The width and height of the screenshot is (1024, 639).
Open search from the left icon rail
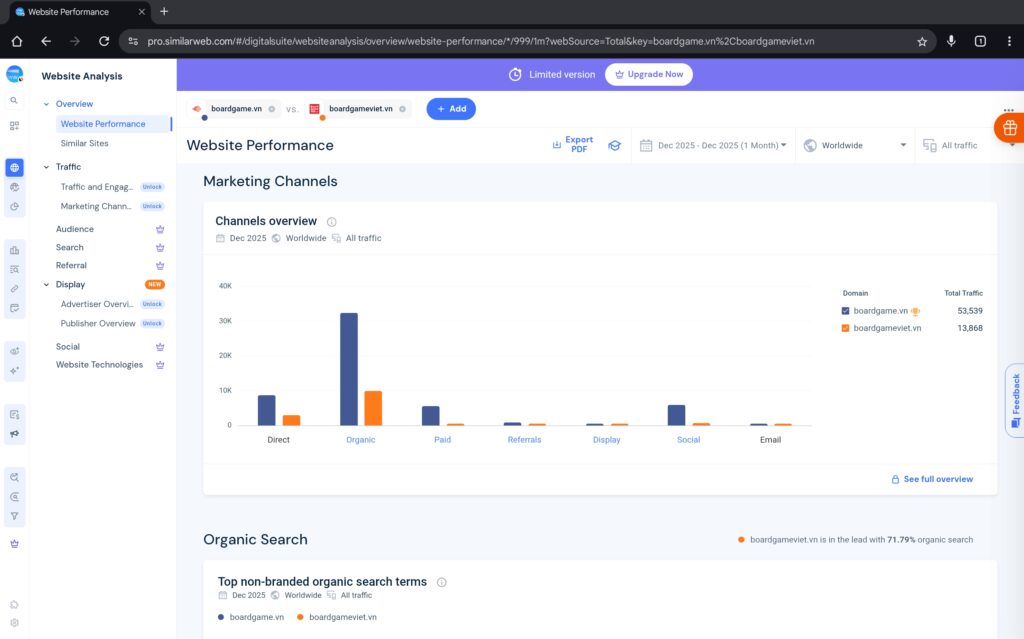point(14,101)
